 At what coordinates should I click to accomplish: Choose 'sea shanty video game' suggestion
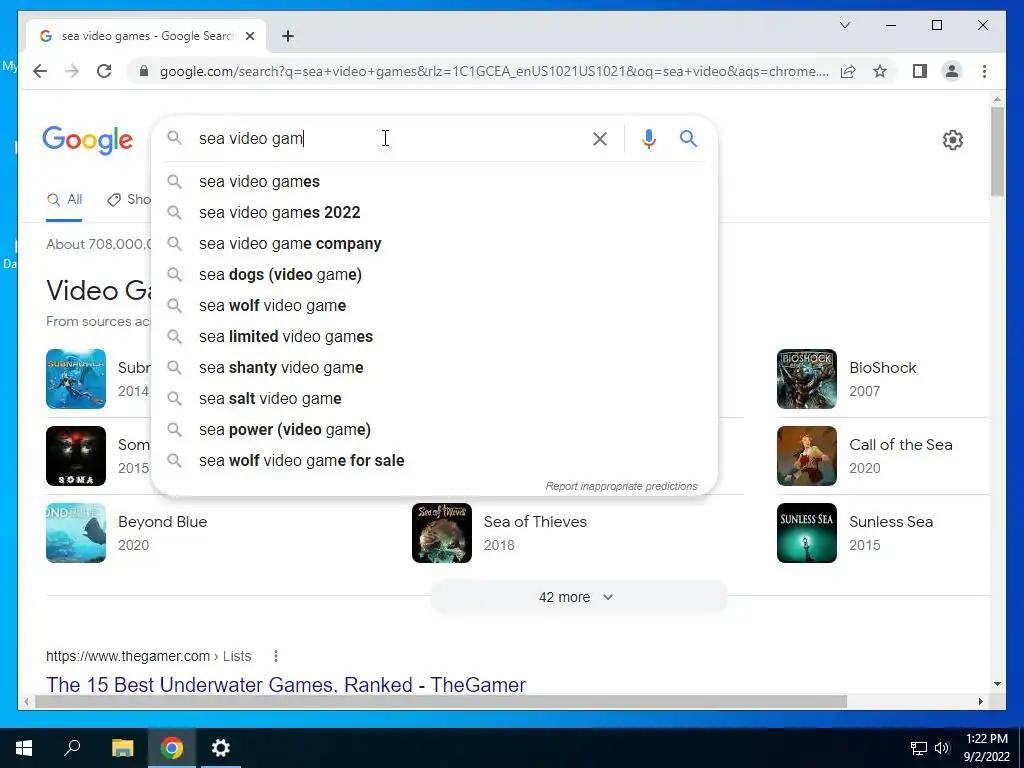434,368
